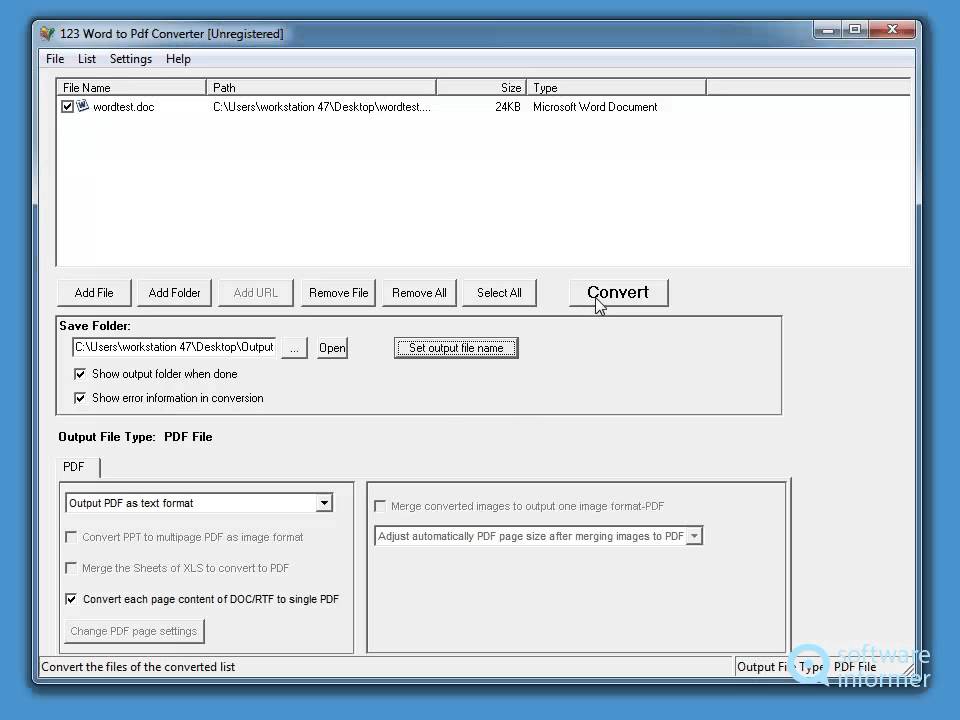This screenshot has width=960, height=720.
Task: Start conversion with the Convert button
Action: click(x=618, y=293)
